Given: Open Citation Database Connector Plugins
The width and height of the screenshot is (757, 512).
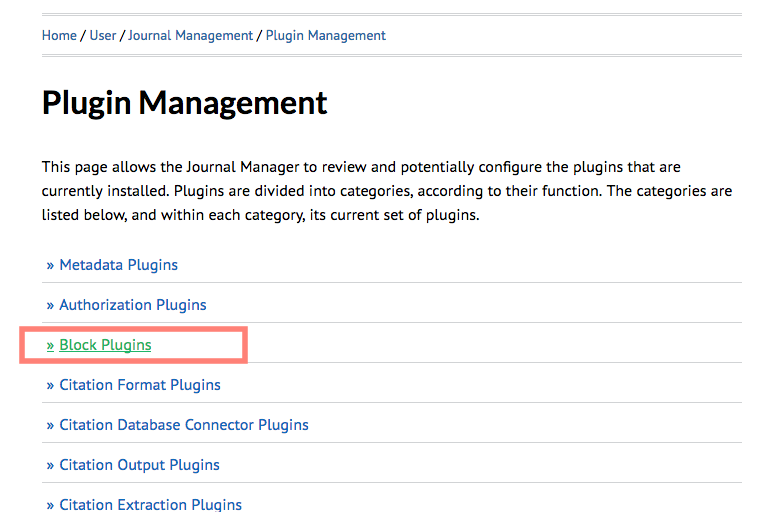Looking at the screenshot, I should tap(184, 425).
